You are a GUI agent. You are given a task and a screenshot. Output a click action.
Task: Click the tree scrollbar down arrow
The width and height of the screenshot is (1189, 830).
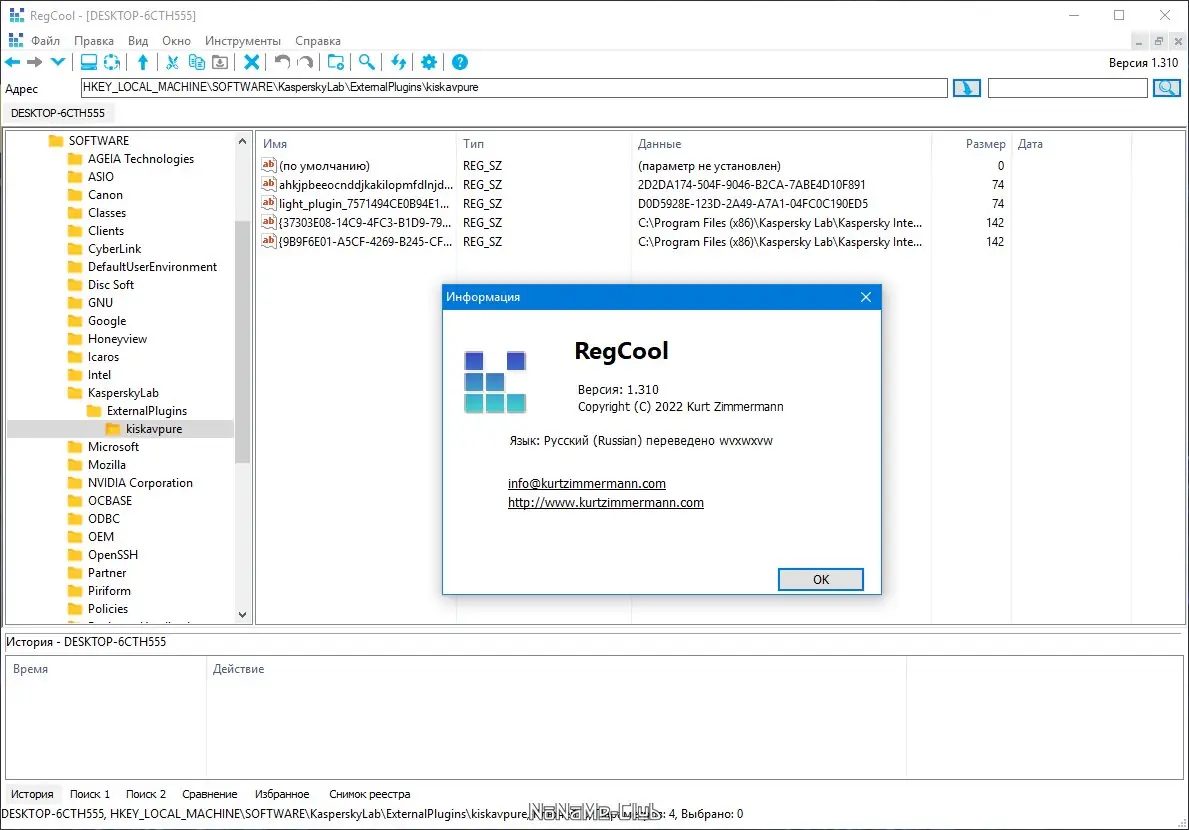coord(243,615)
